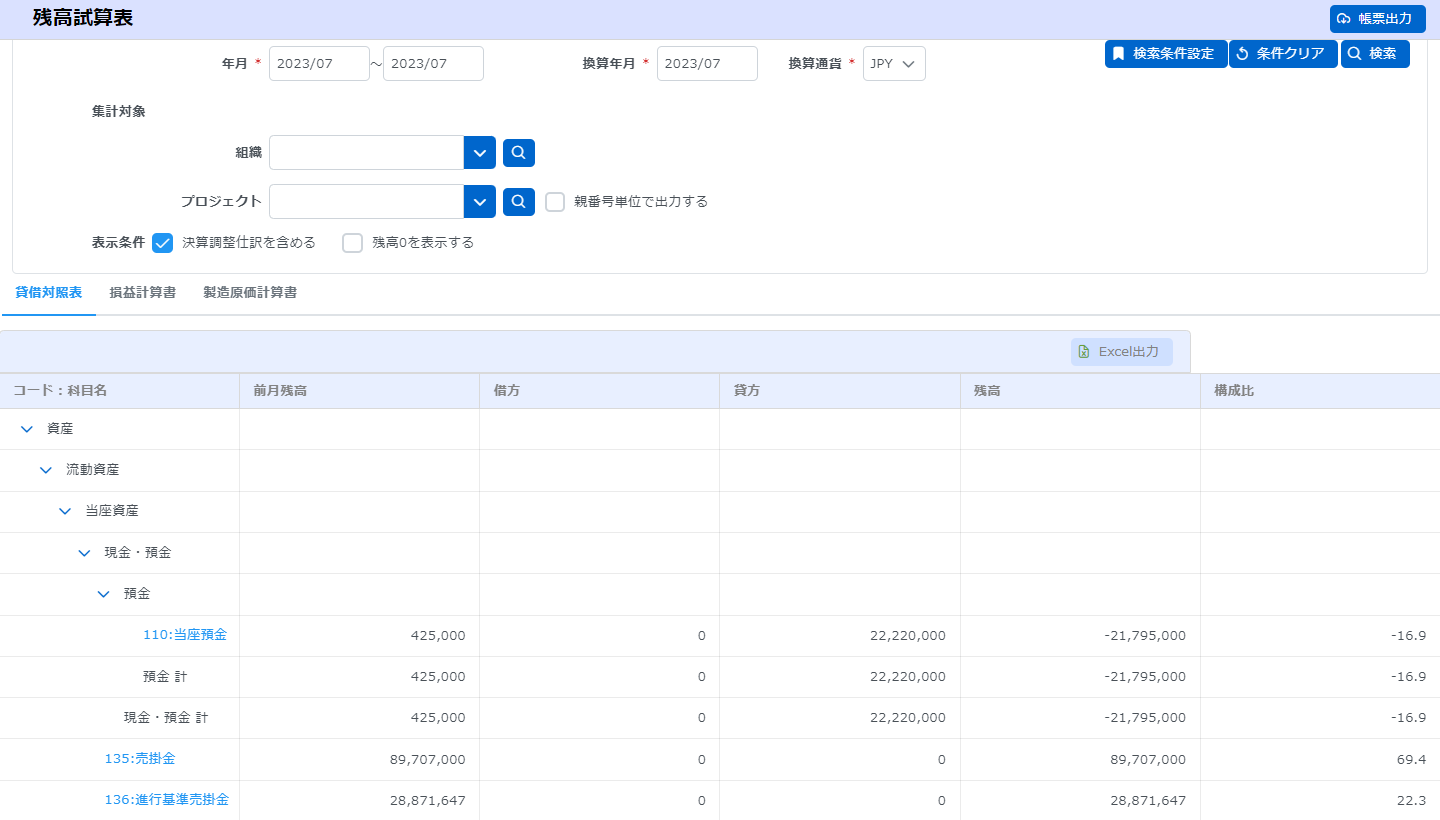Switch to the 製造原価計算書 tab
Image resolution: width=1440 pixels, height=820 pixels.
tap(250, 293)
